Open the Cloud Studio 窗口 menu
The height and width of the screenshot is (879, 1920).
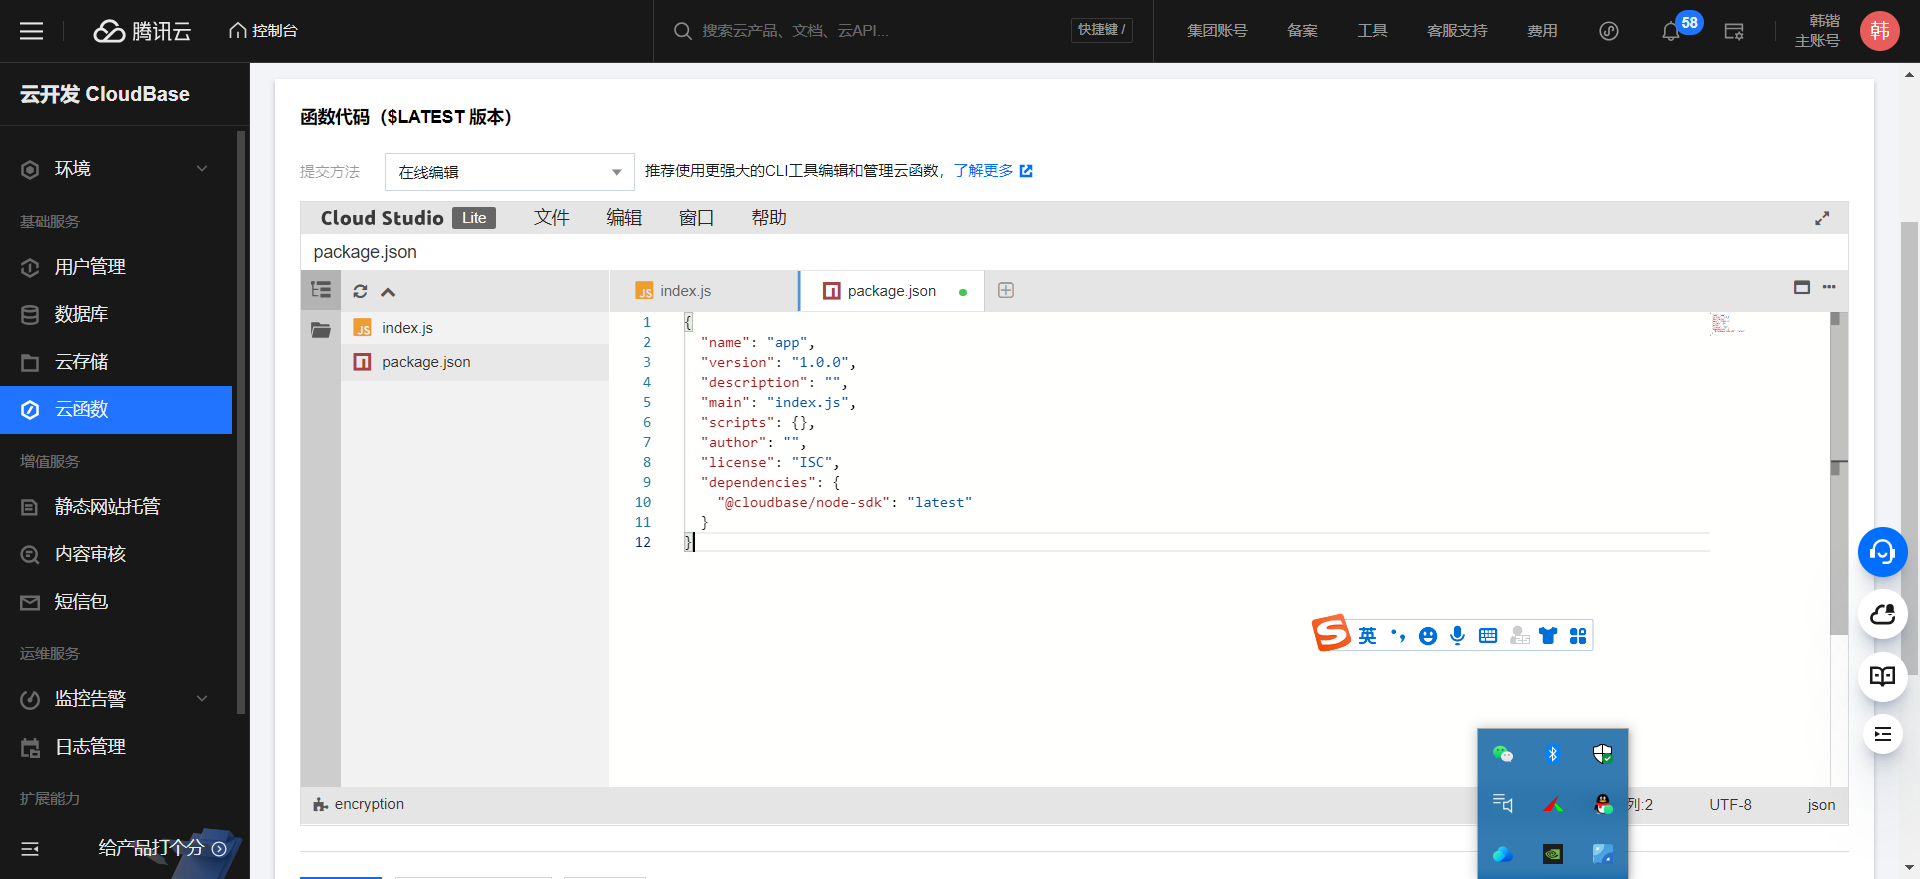[696, 218]
